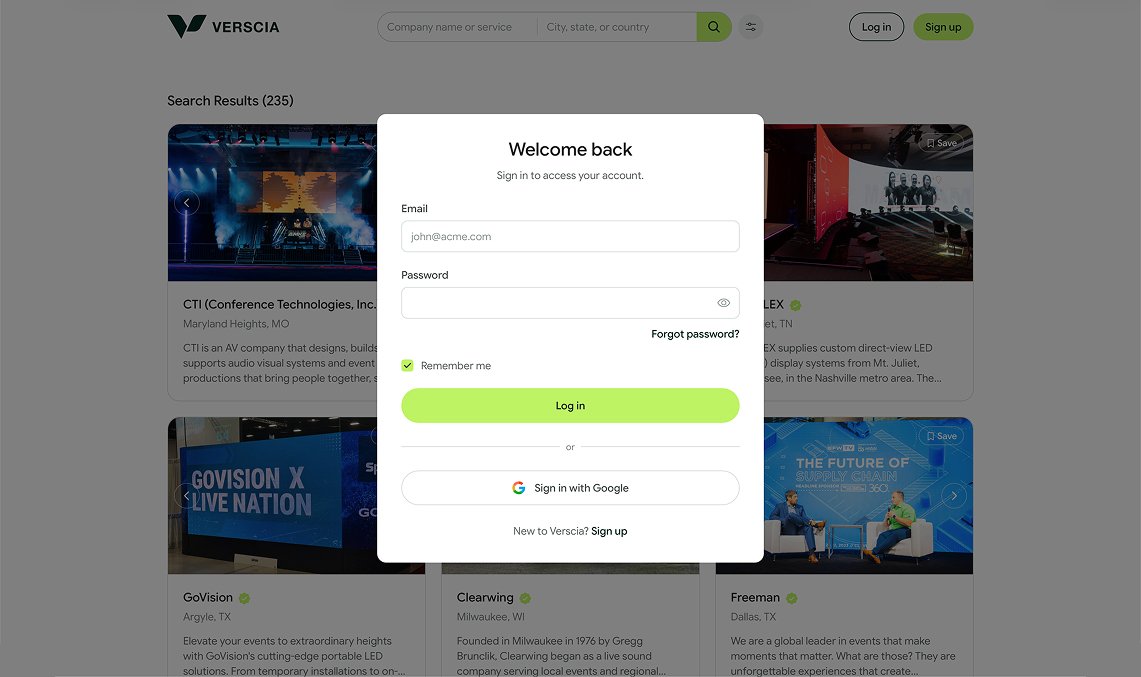The width and height of the screenshot is (1141, 677).
Task: Save the top-right LED display listing
Action: coord(942,143)
